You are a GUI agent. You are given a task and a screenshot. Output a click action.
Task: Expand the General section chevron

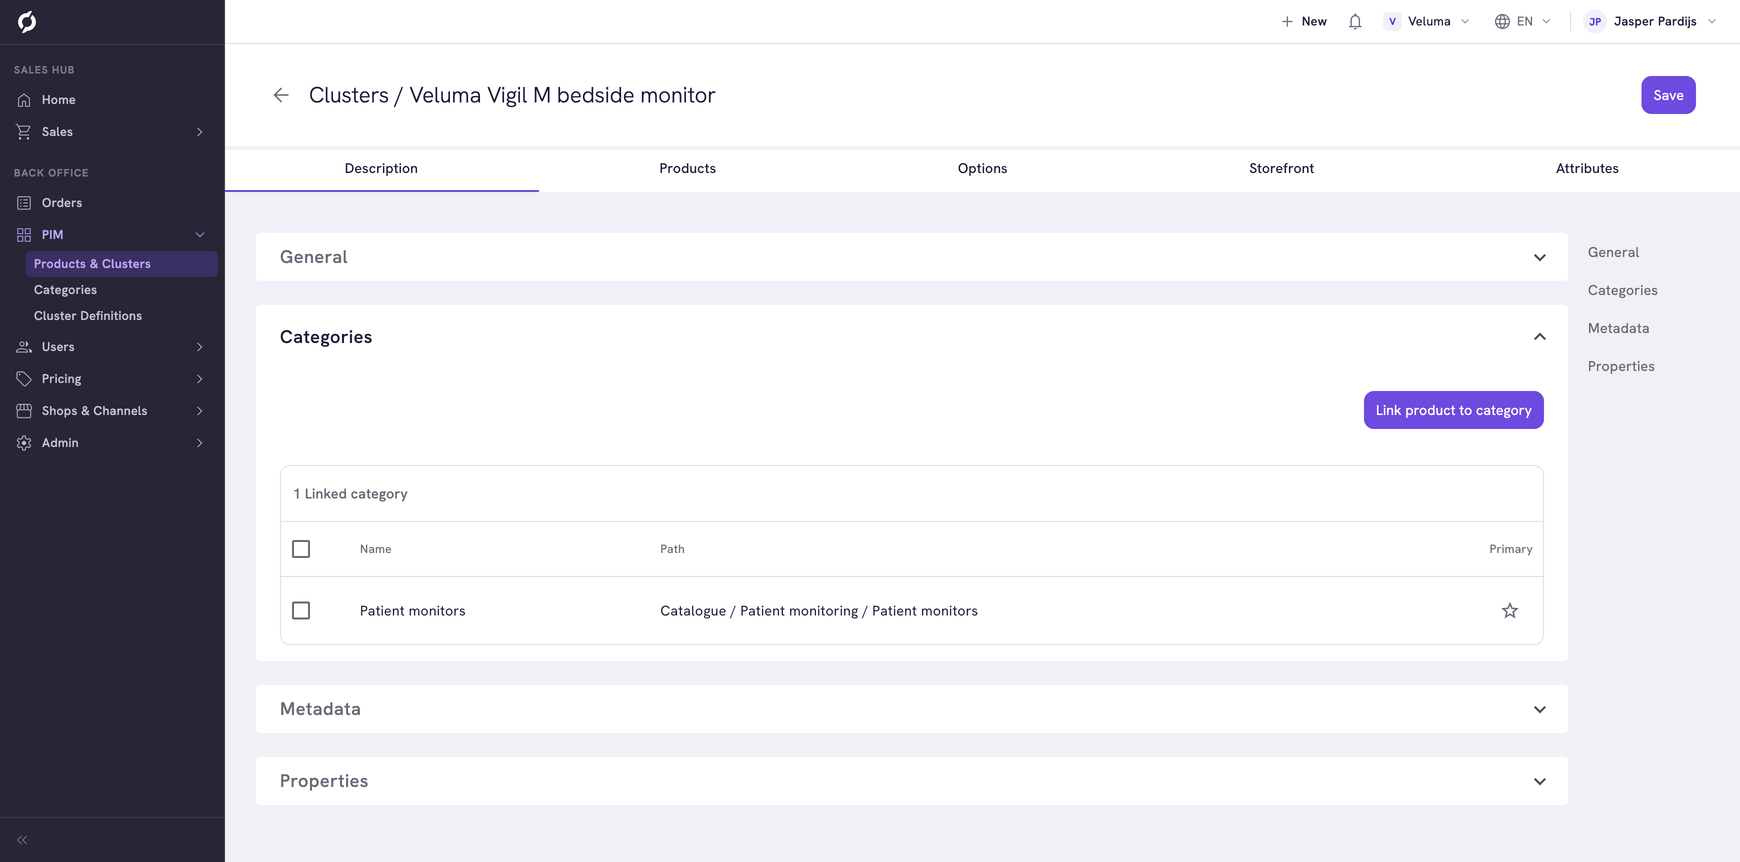pos(1540,258)
